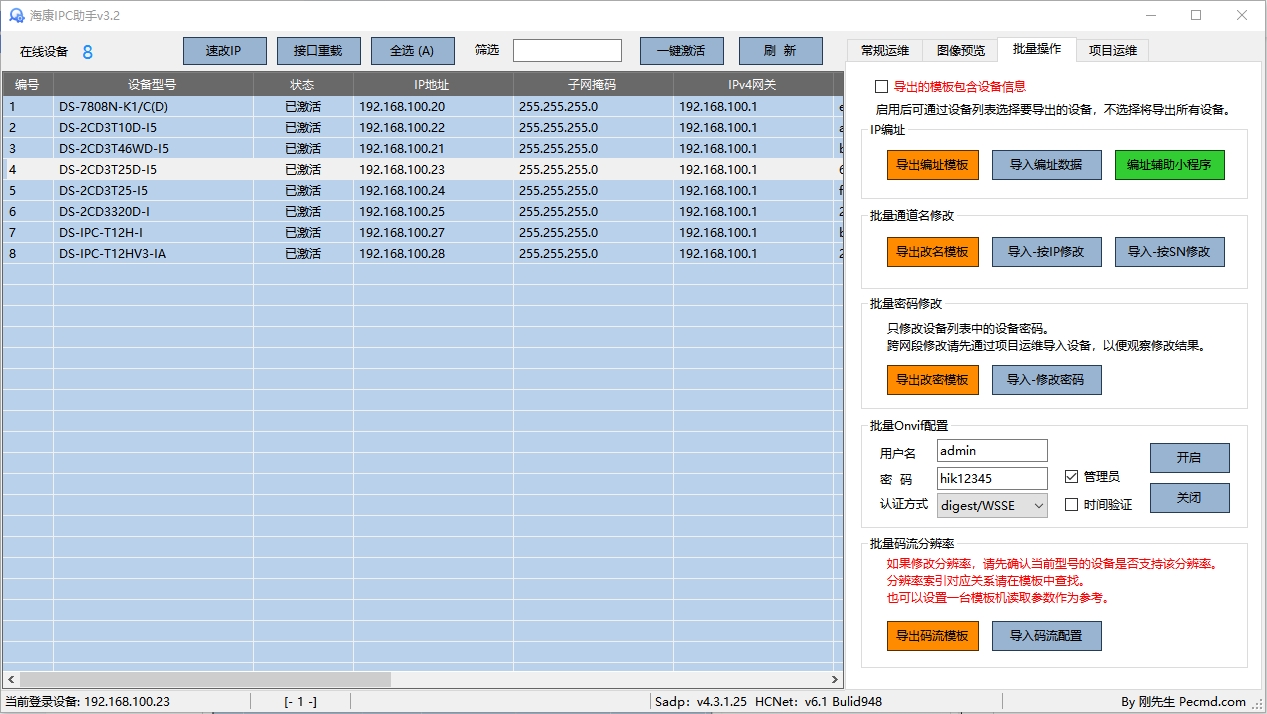Select device row DS-IPC-T12H-I
Viewport: 1267px width, 714px height.
coord(423,233)
